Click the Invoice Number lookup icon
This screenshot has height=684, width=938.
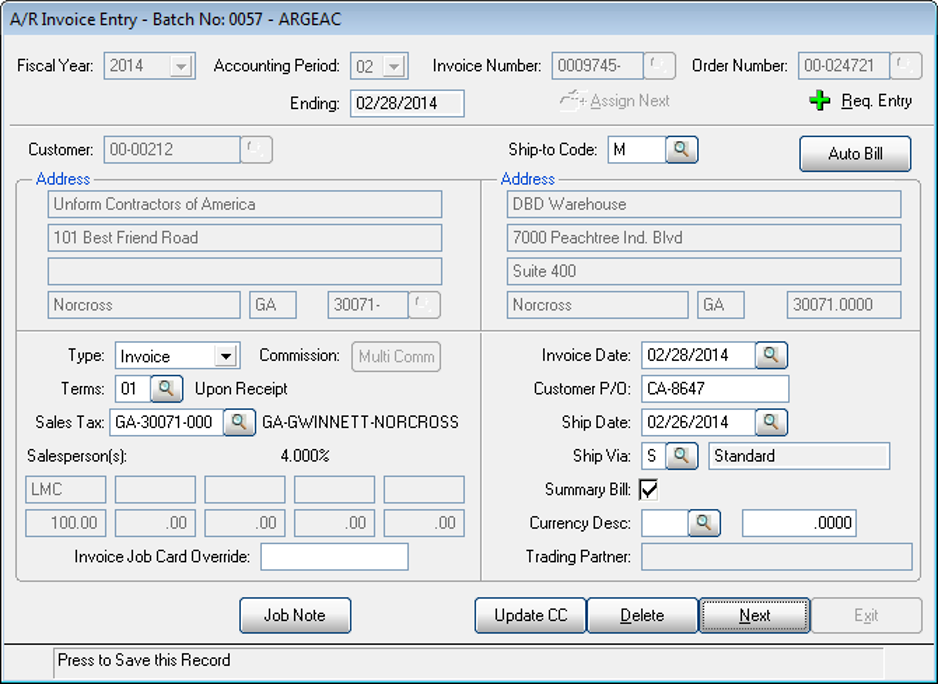(659, 66)
